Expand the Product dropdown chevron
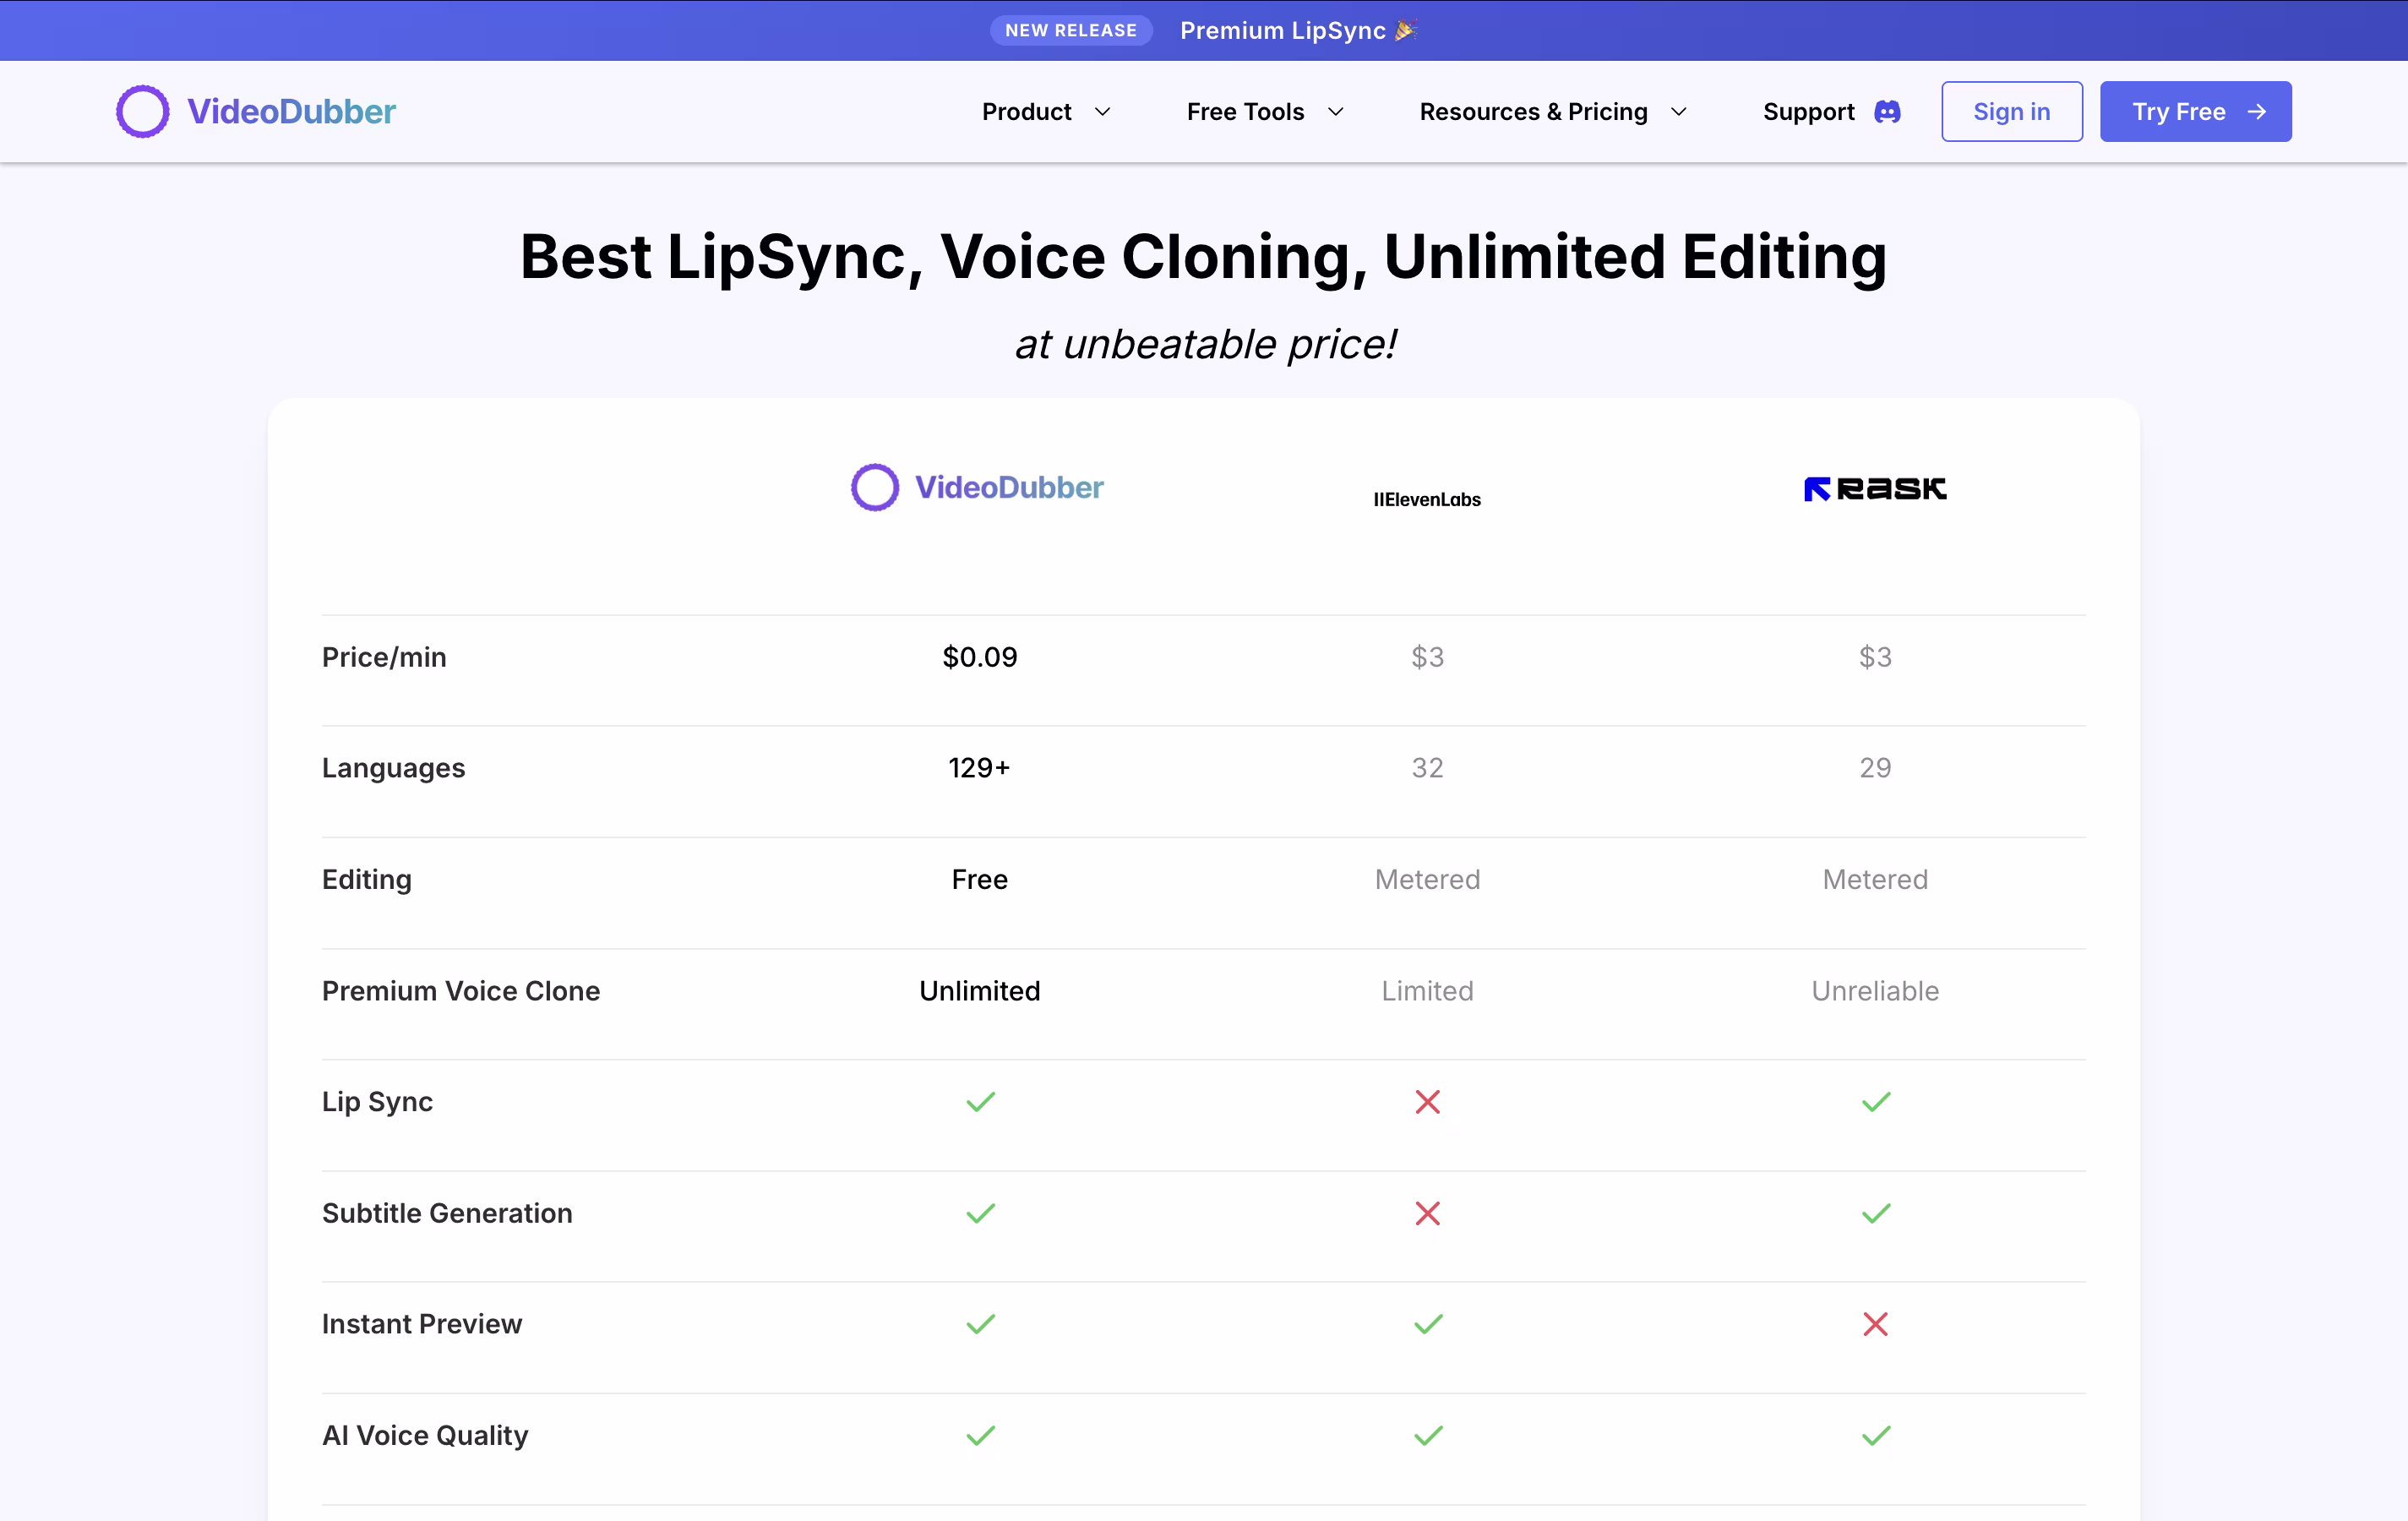The image size is (2408, 1521). (x=1102, y=112)
